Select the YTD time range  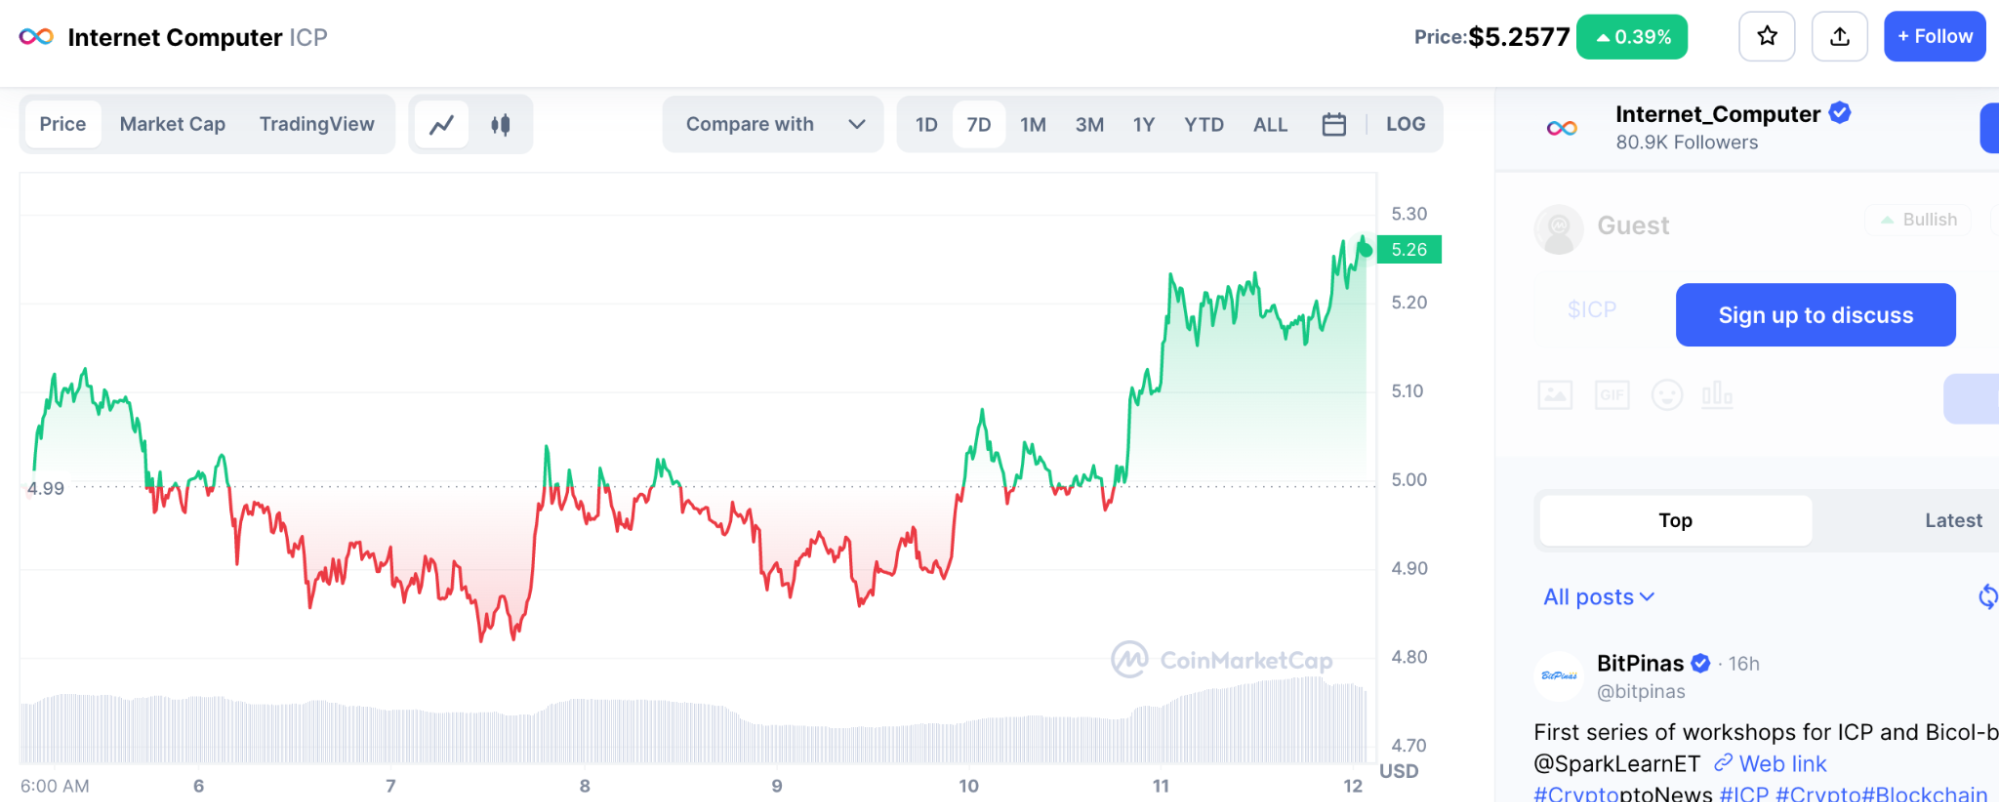1204,125
